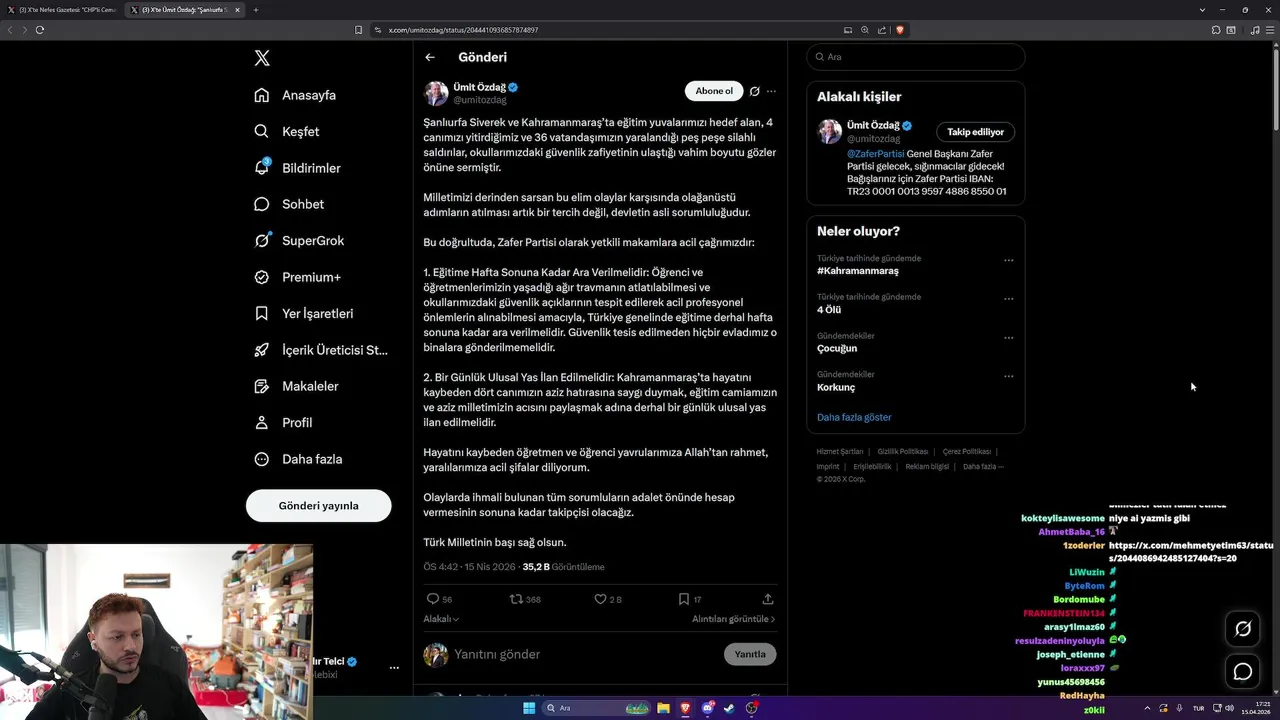
Task: Open the Alakalı sort dropdown
Action: [x=441, y=619]
